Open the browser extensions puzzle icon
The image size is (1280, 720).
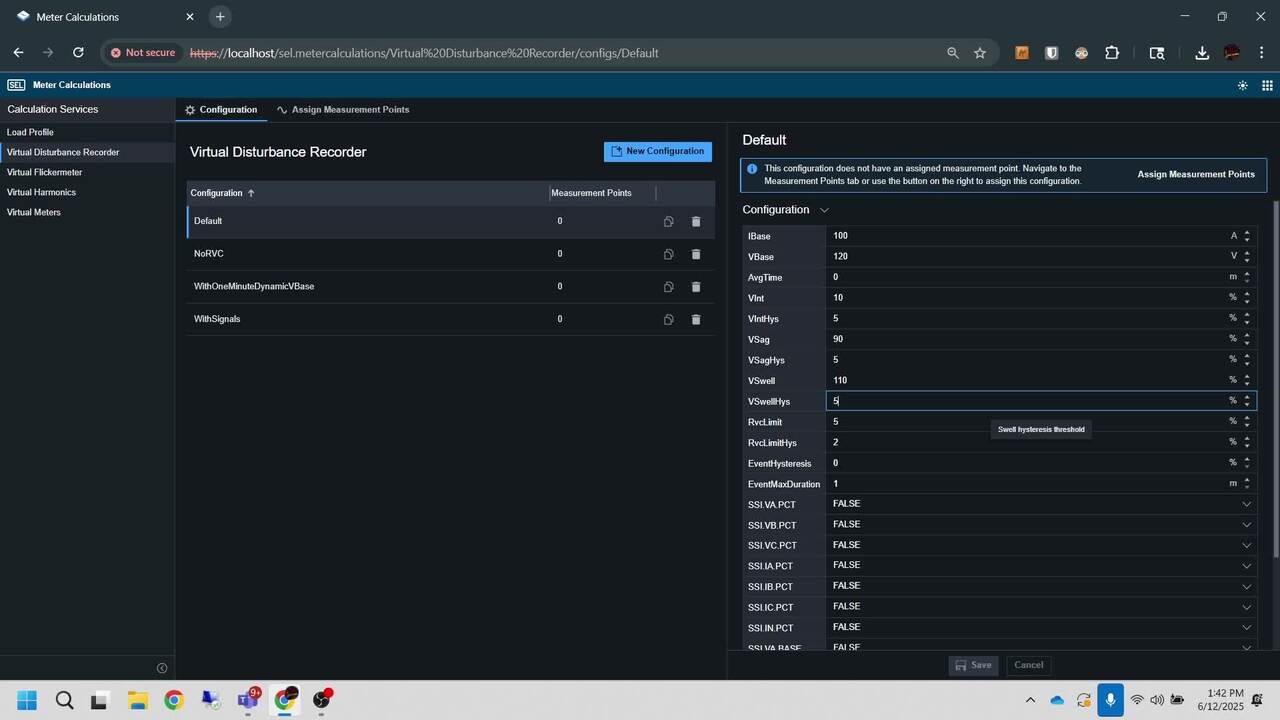click(1111, 53)
